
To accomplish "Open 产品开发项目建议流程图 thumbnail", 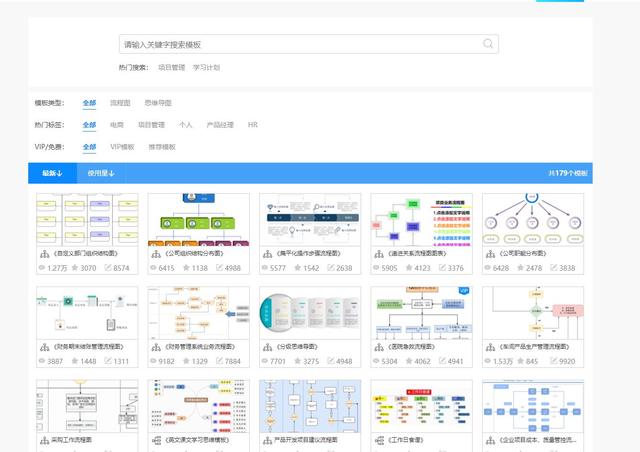I will pyautogui.click(x=310, y=406).
